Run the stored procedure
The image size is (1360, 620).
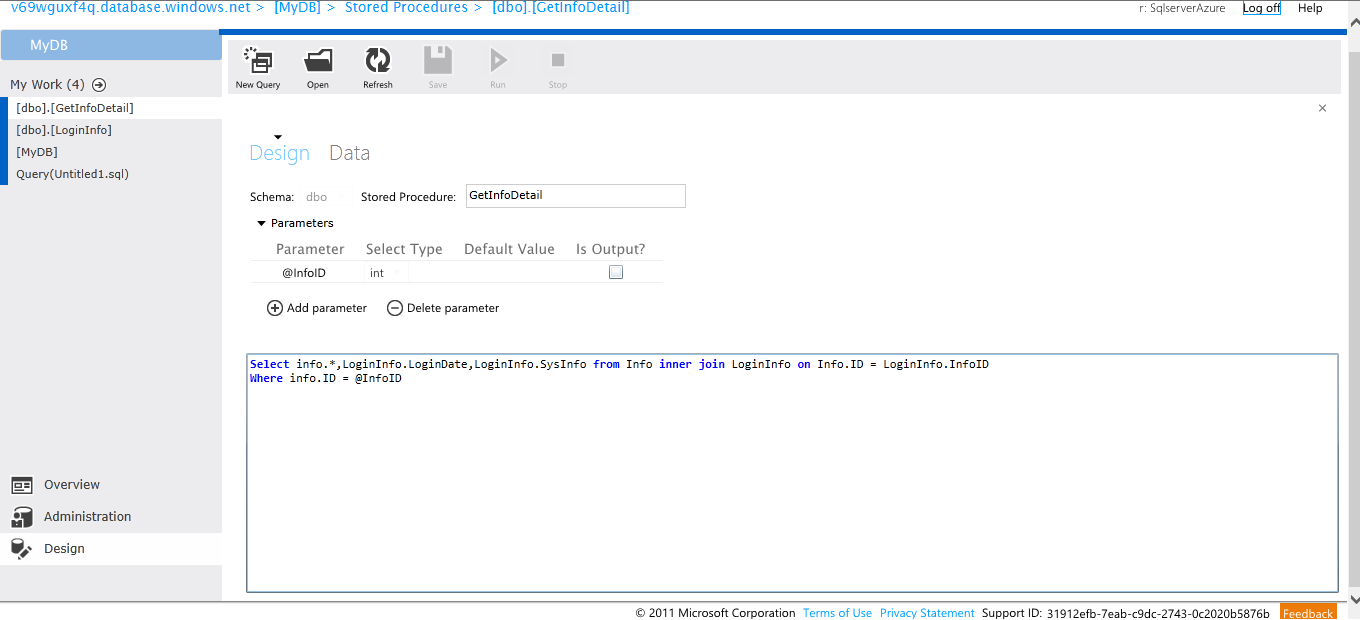[x=497, y=66]
